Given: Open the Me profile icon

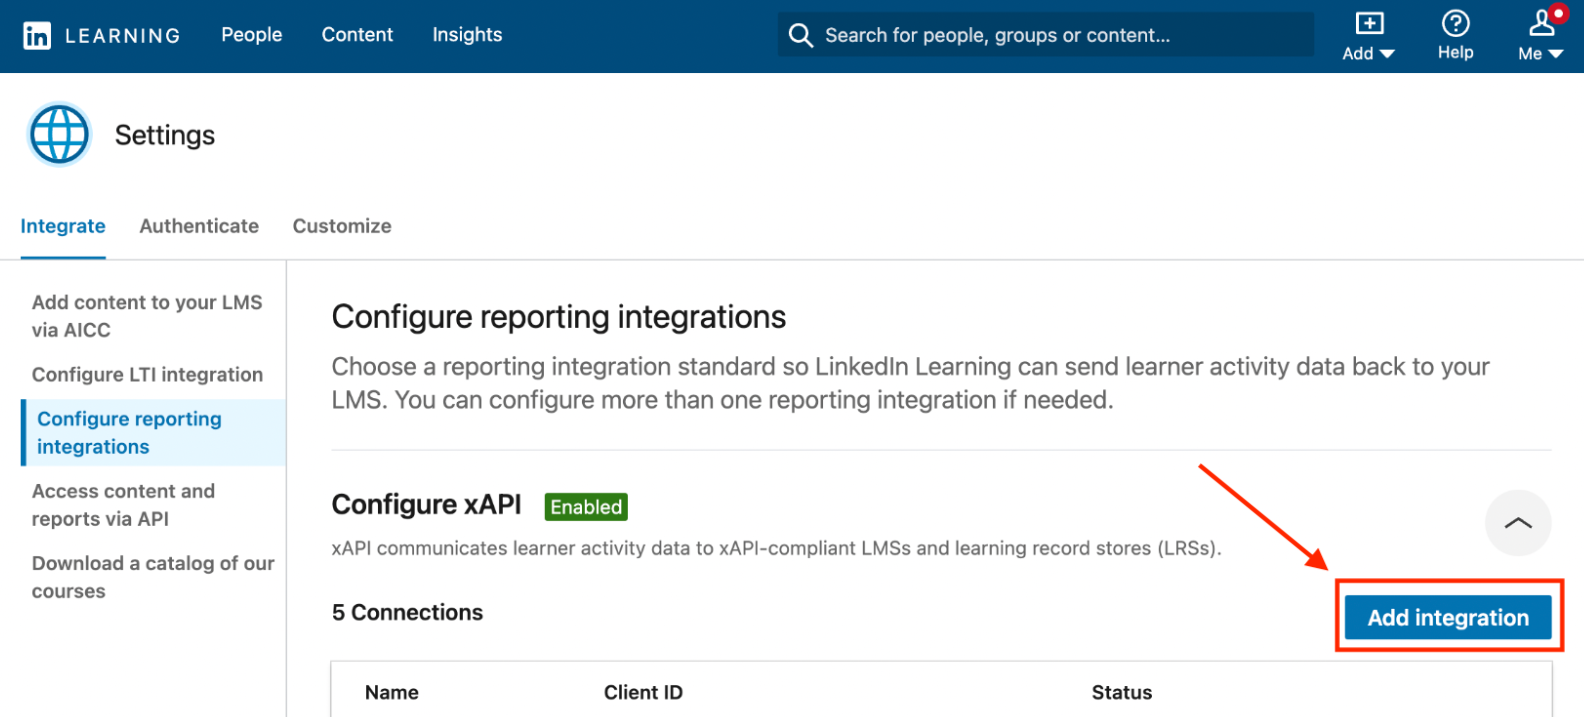Looking at the screenshot, I should [x=1542, y=22].
